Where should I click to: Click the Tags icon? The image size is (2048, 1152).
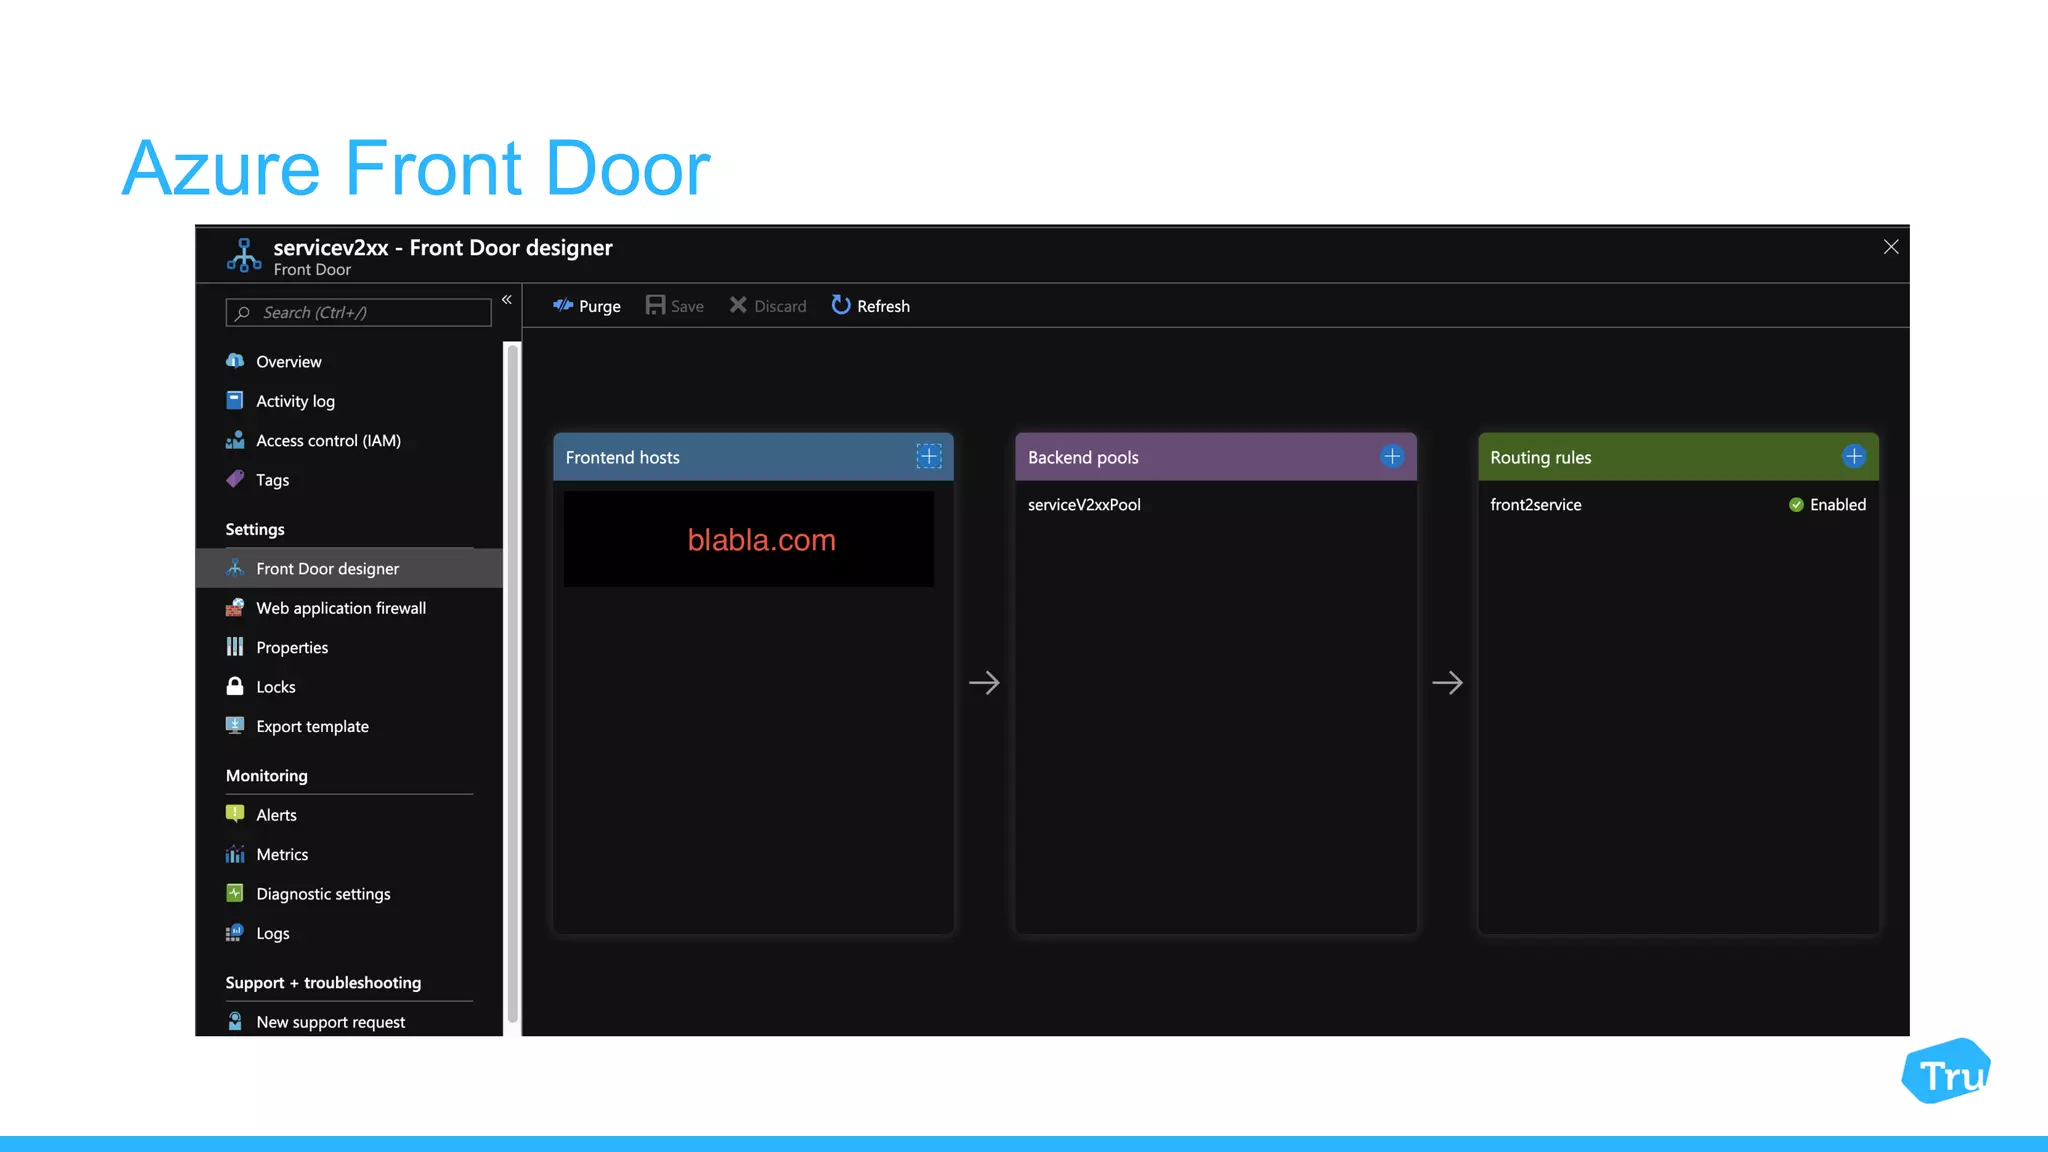pos(235,479)
